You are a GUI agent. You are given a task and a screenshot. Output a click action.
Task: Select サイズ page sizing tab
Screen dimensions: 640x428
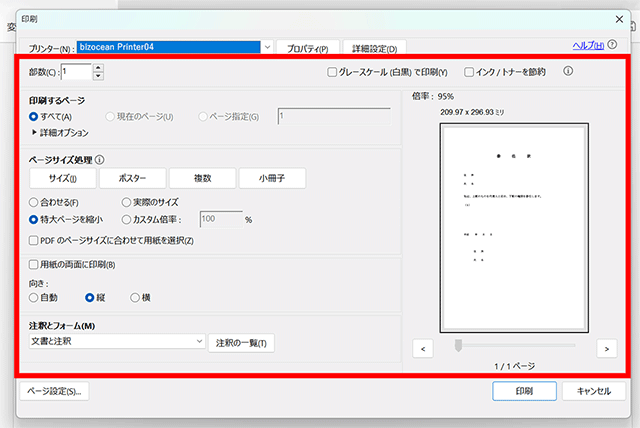pyautogui.click(x=63, y=178)
